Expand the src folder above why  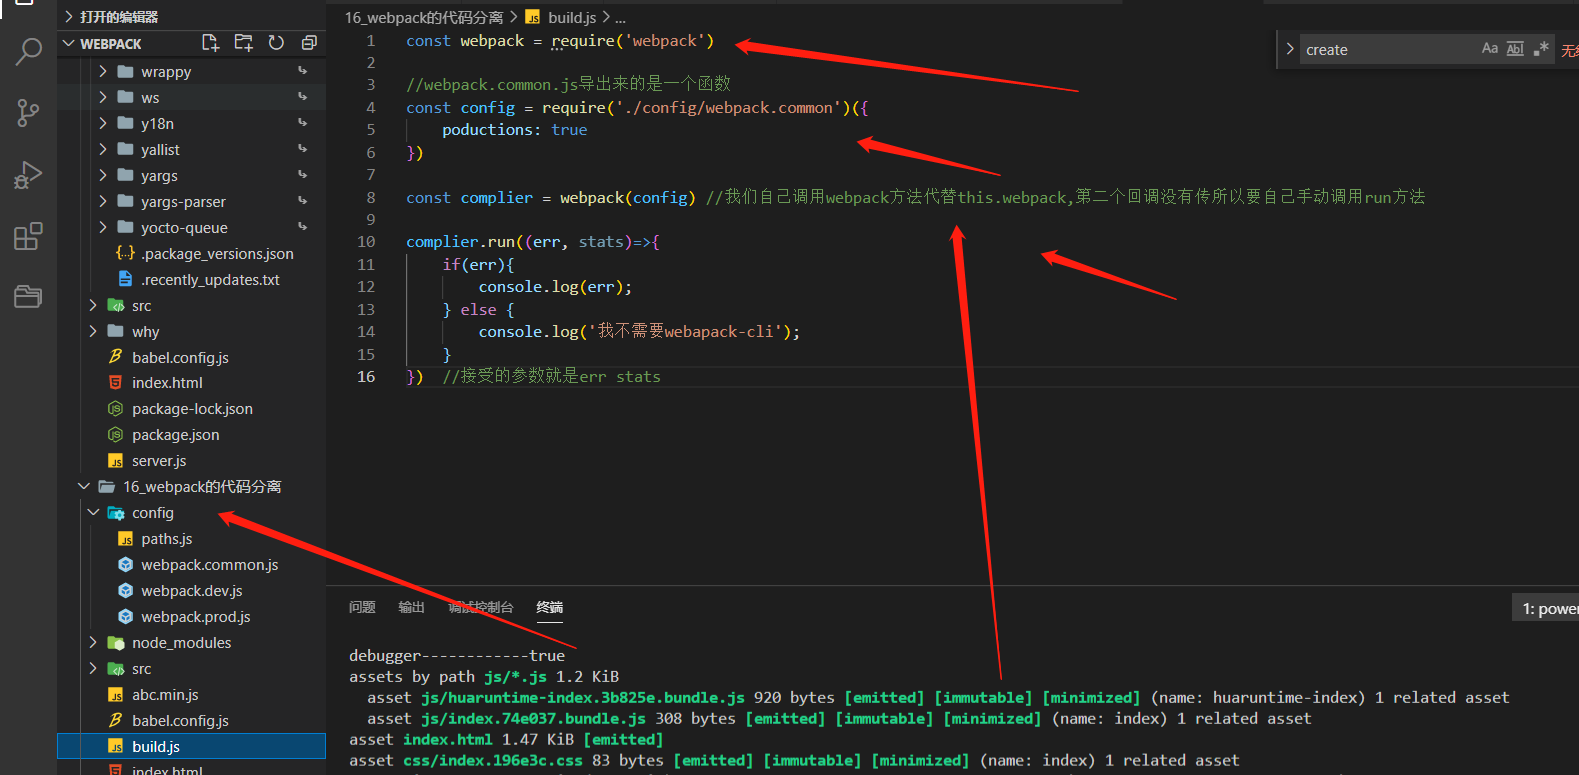coord(93,305)
